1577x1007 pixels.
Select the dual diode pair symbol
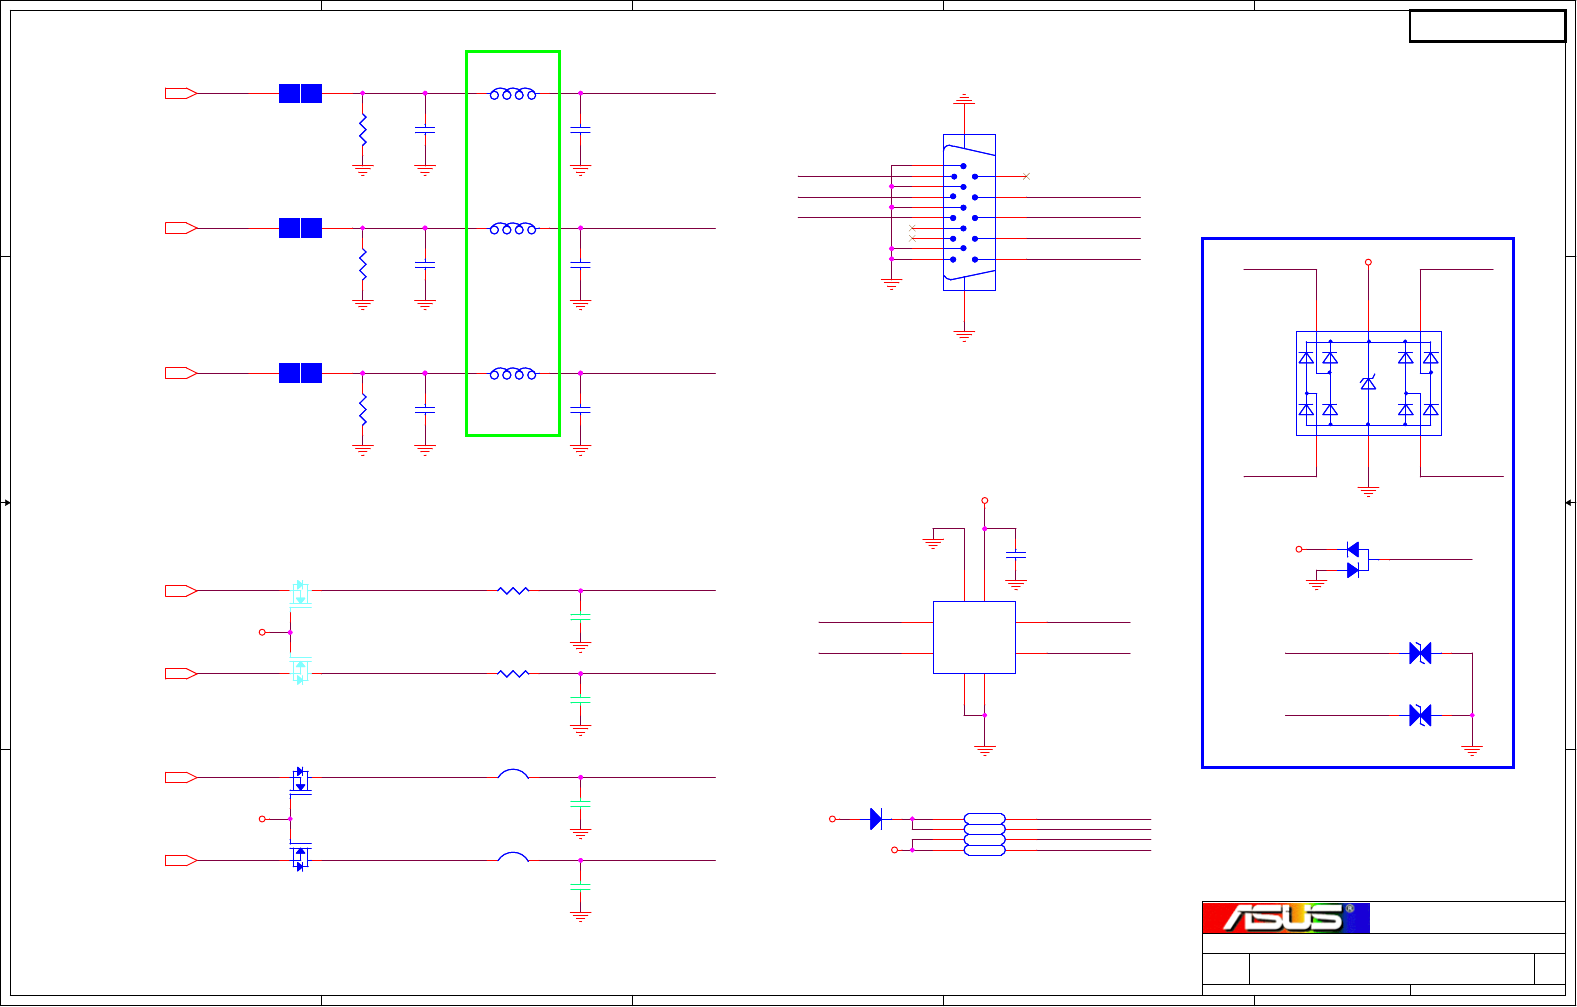1353,560
